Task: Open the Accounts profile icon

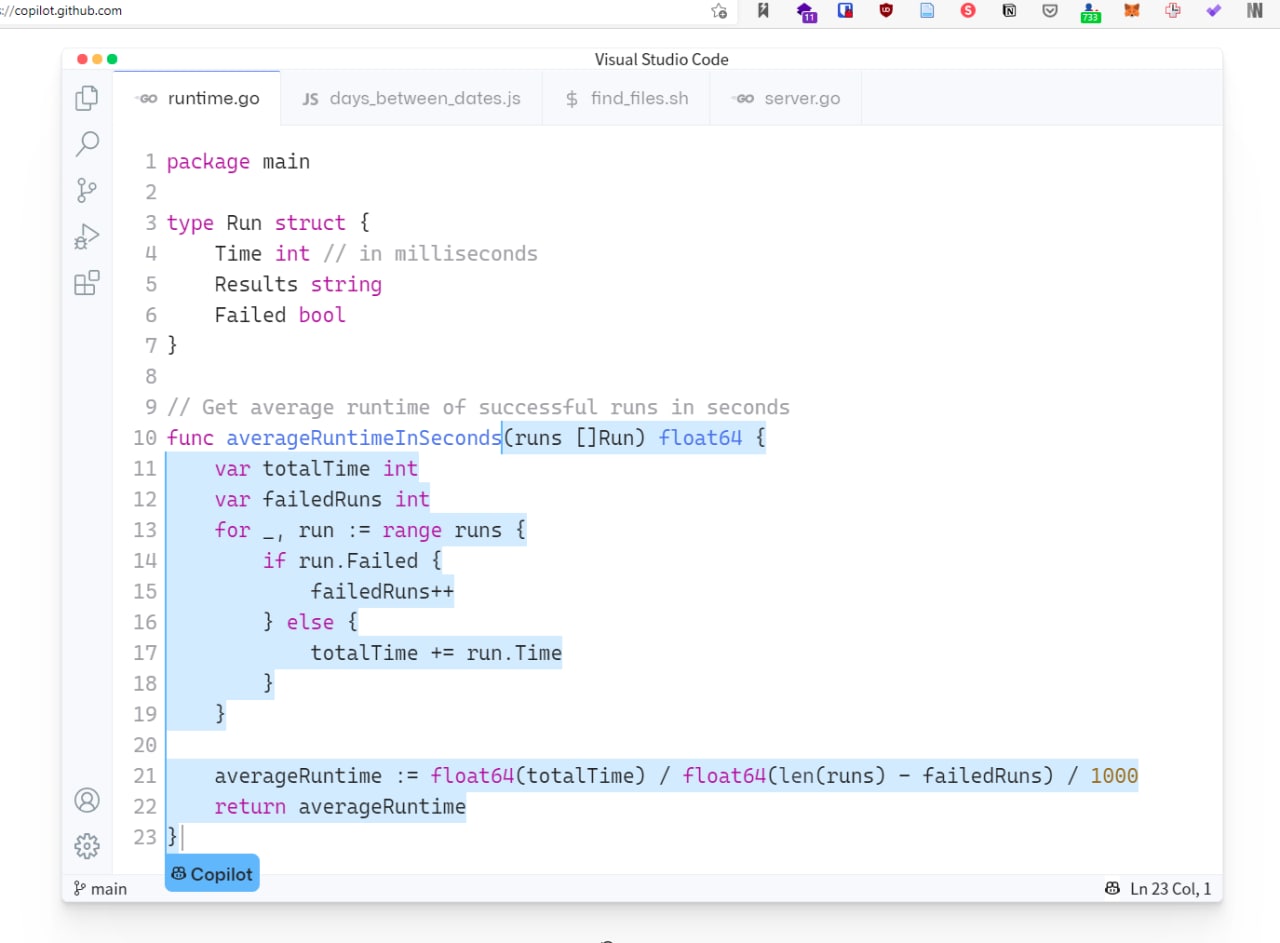Action: (87, 800)
